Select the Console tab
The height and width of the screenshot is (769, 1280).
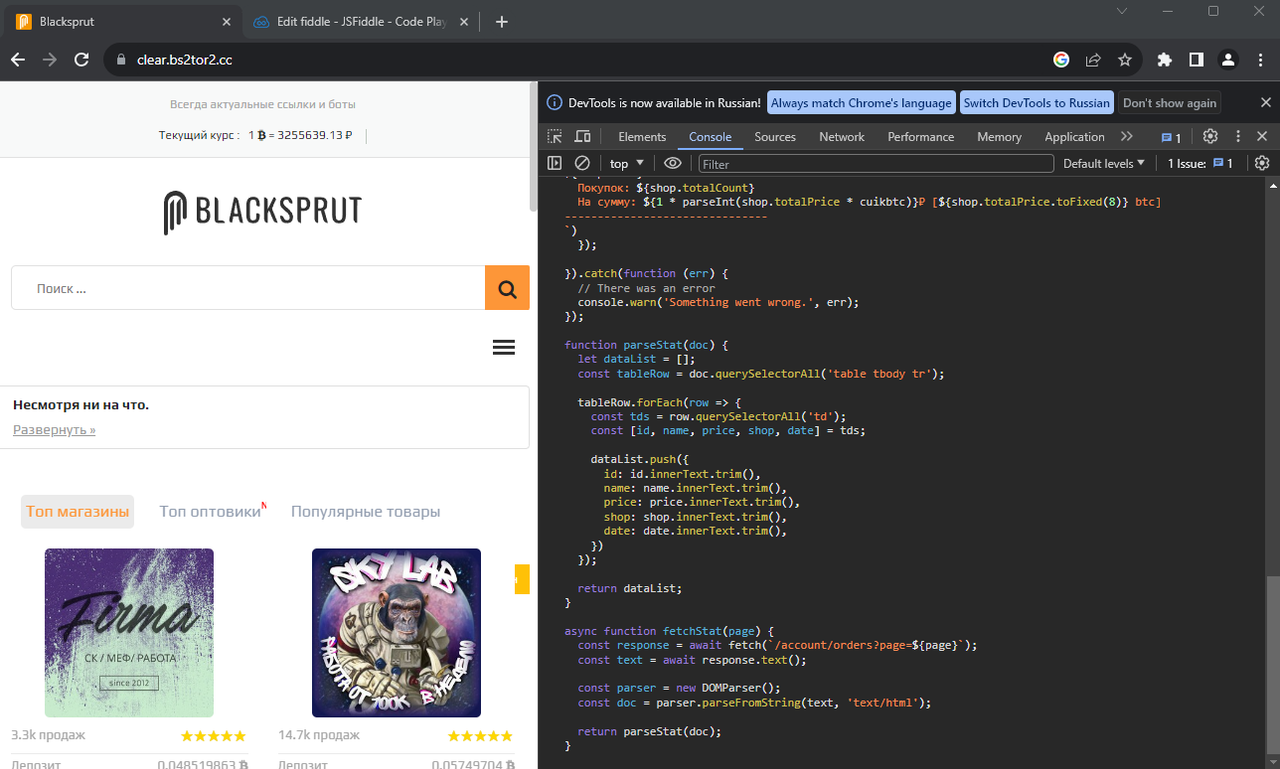(x=710, y=137)
